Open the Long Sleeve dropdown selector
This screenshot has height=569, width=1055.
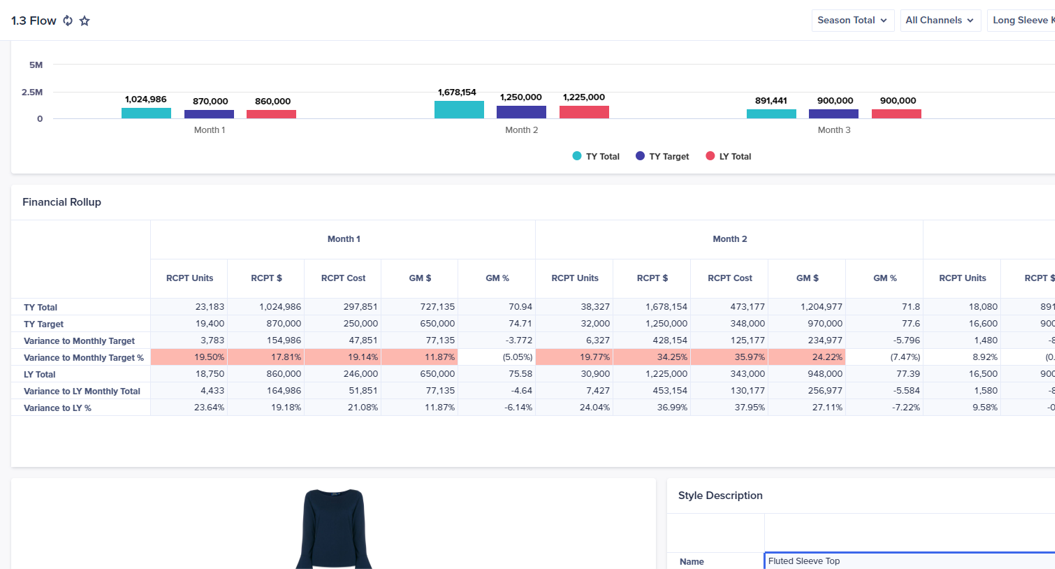(1020, 20)
